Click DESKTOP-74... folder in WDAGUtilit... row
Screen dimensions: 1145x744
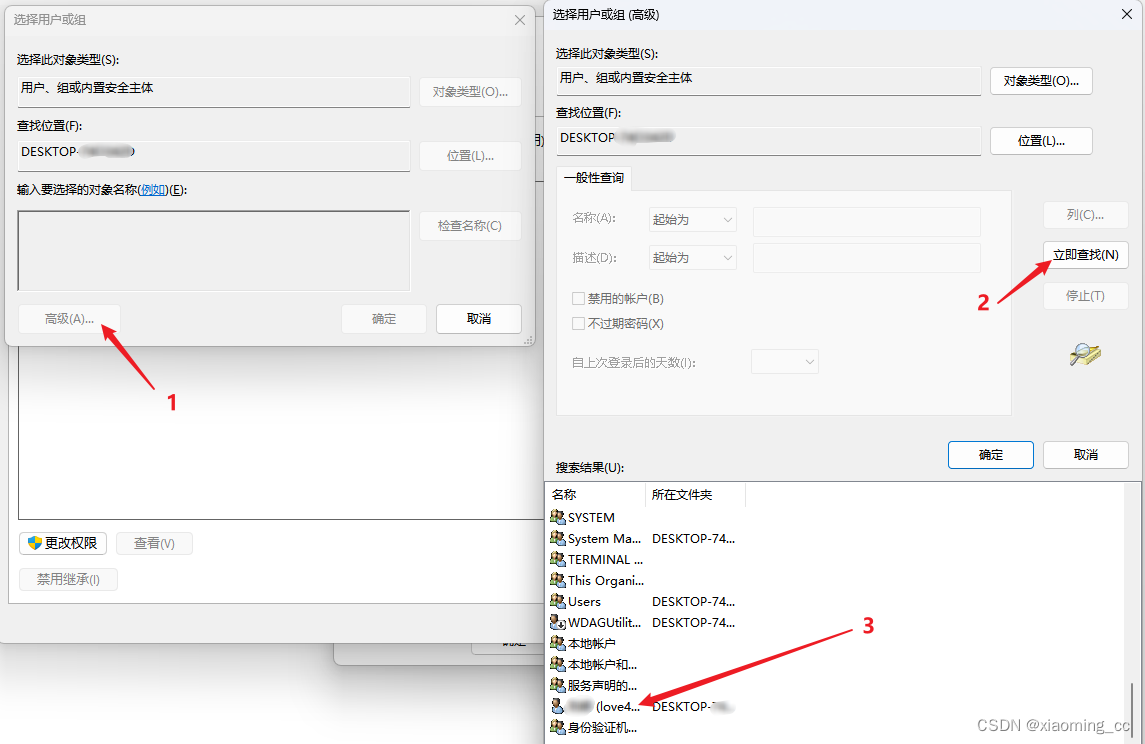tap(694, 623)
